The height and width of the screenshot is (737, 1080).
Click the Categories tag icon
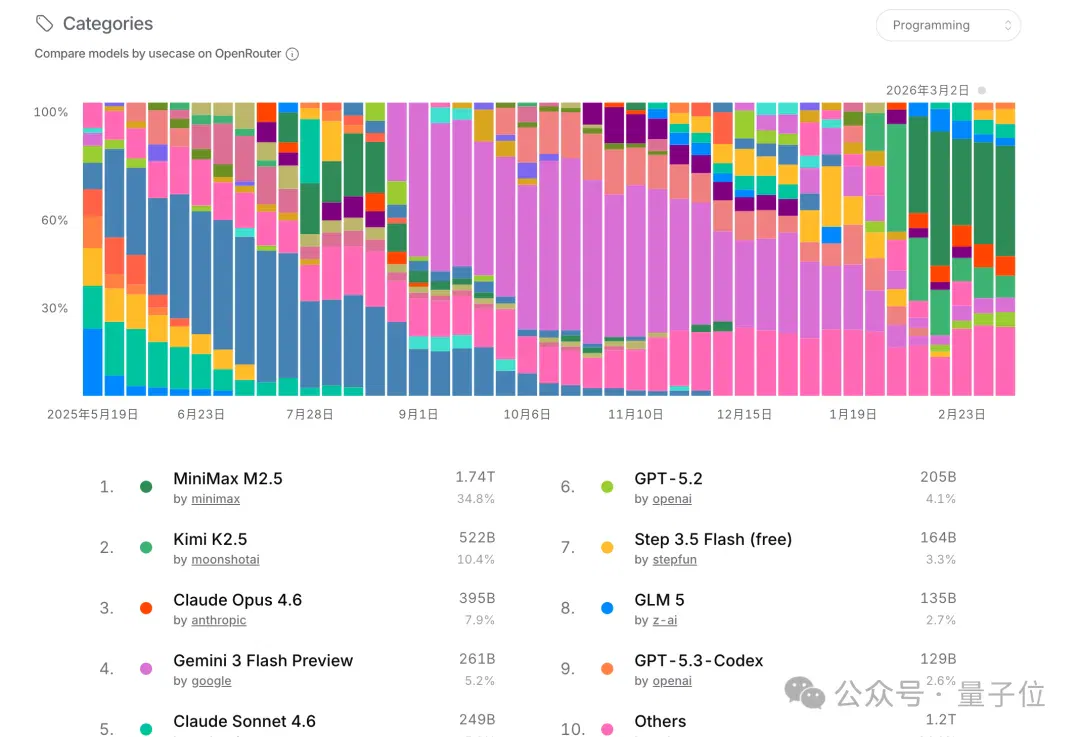[45, 23]
